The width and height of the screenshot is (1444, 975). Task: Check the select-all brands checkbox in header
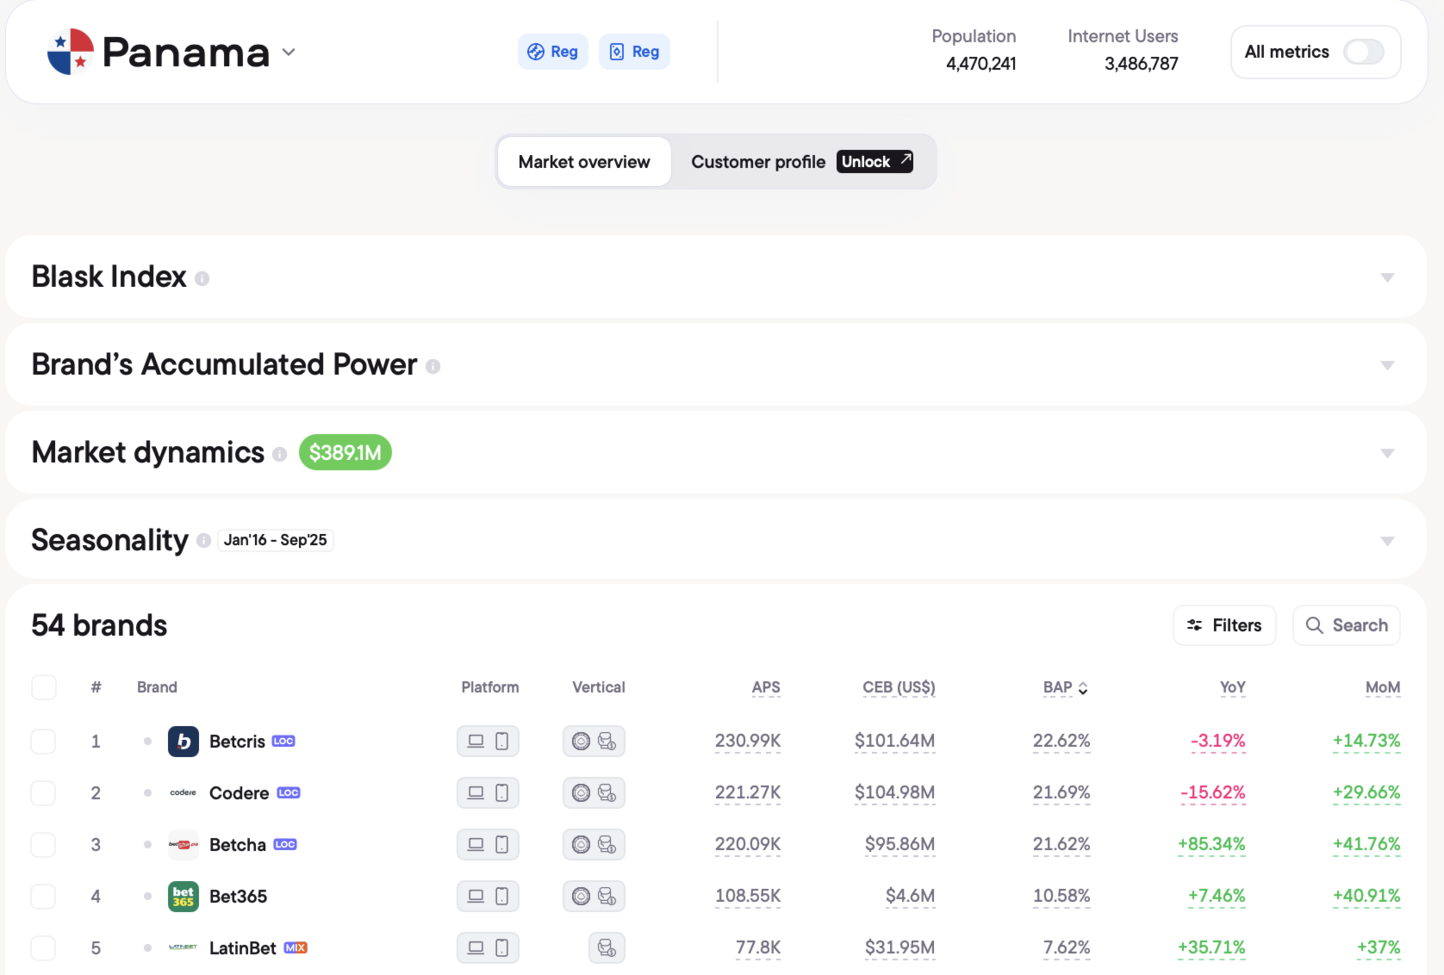point(44,687)
